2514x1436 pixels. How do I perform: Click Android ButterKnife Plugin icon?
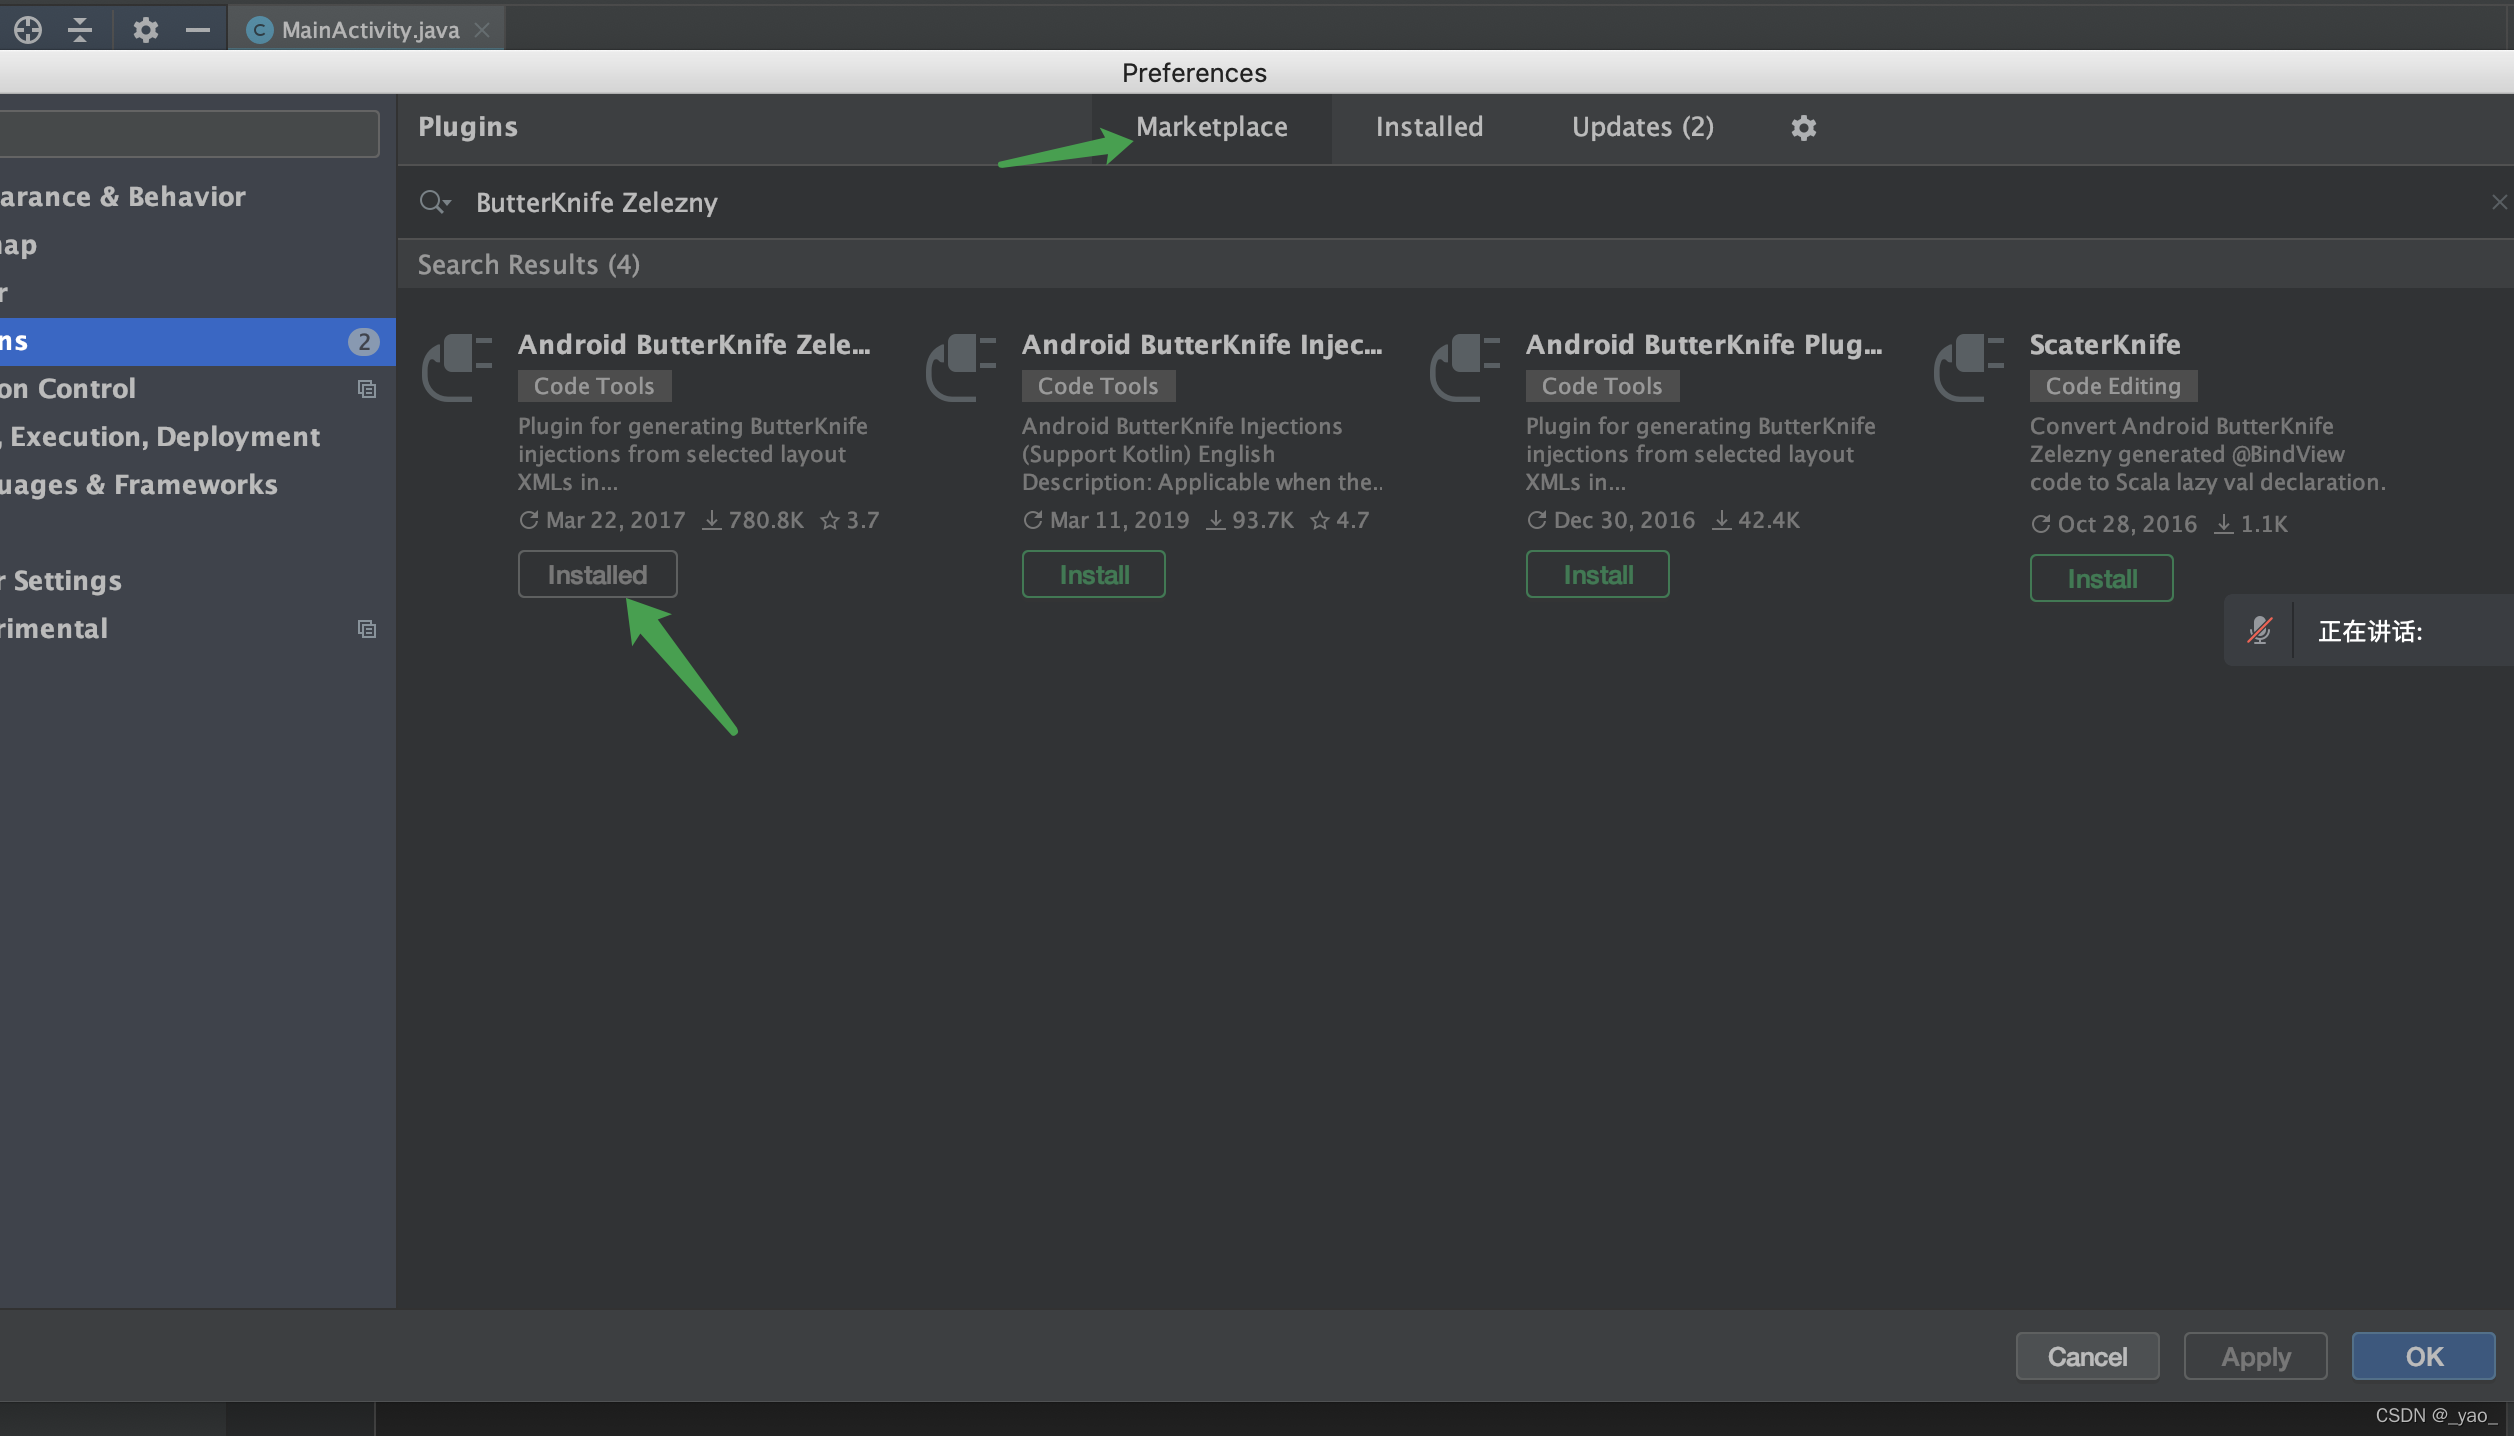coord(1466,368)
